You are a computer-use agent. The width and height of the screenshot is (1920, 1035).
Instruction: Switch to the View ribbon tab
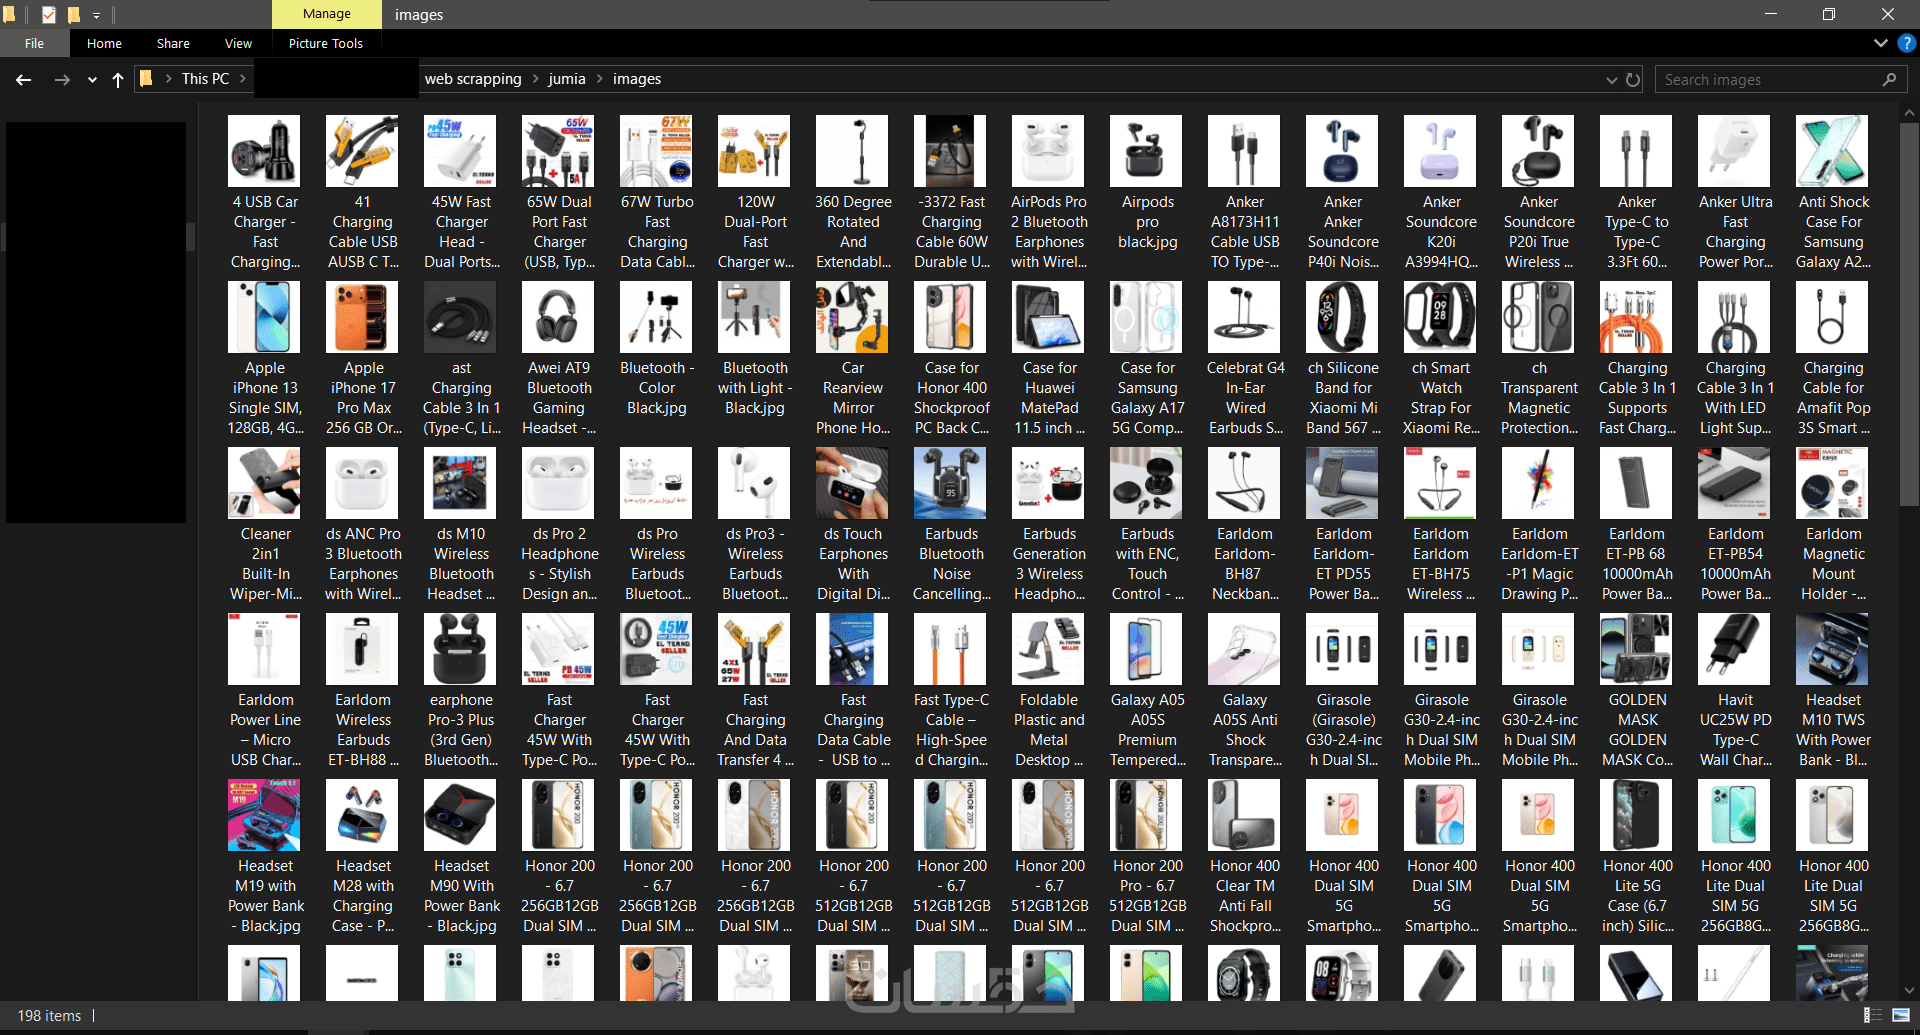coord(238,43)
